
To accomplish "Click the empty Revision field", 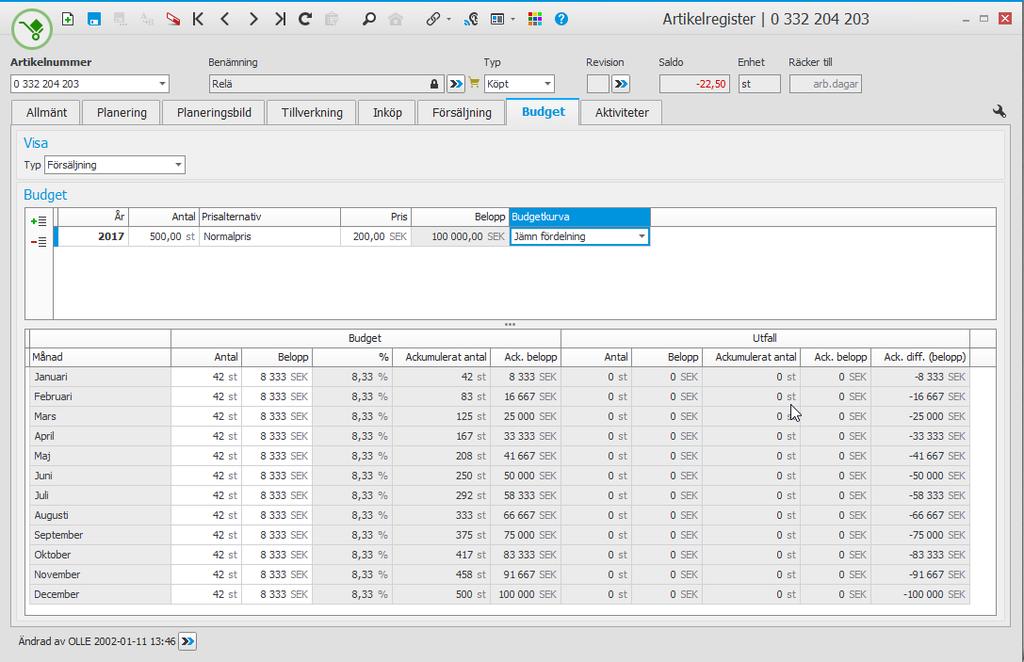I will [x=598, y=84].
